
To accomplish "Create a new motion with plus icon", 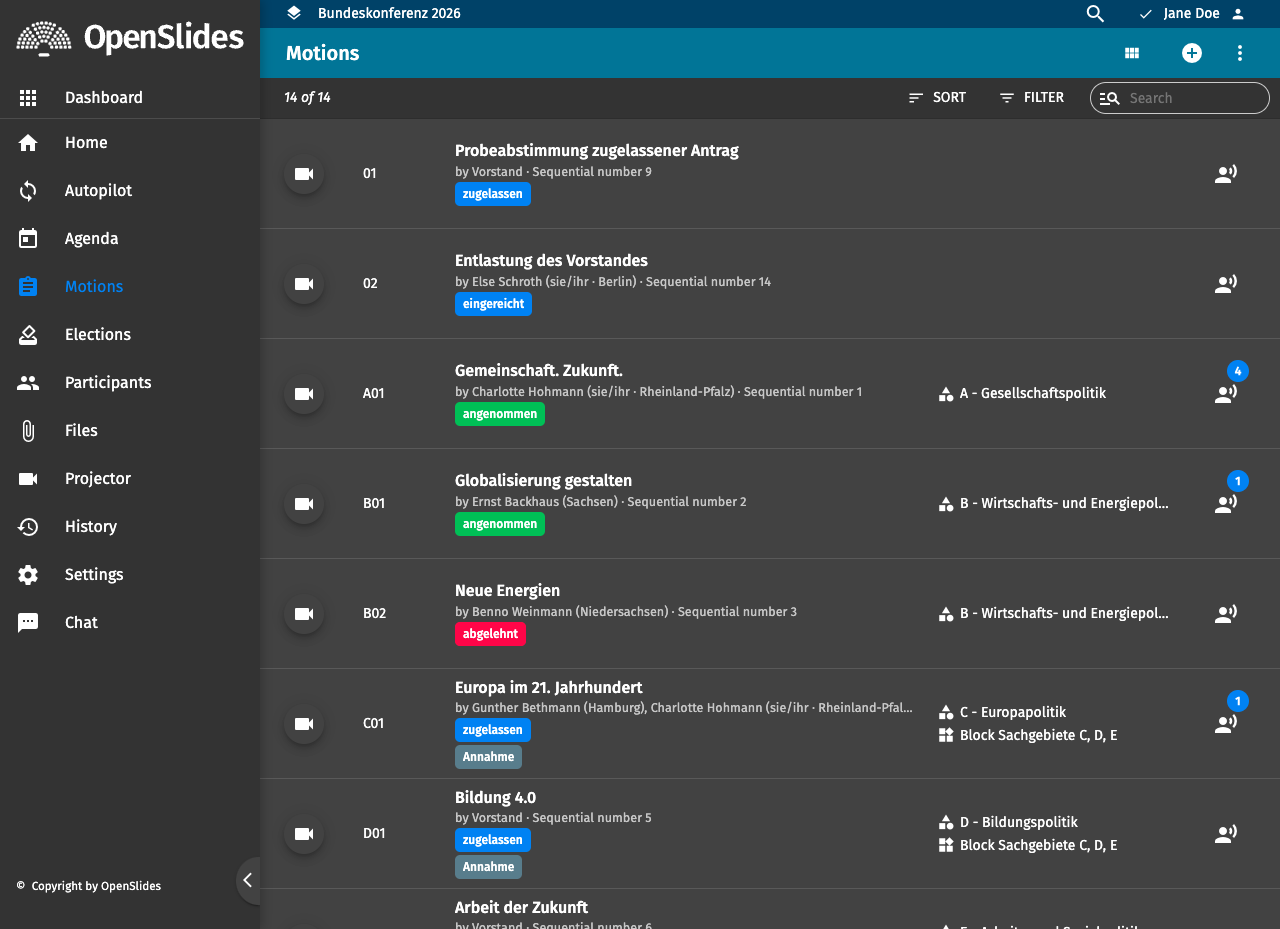I will [x=1192, y=53].
